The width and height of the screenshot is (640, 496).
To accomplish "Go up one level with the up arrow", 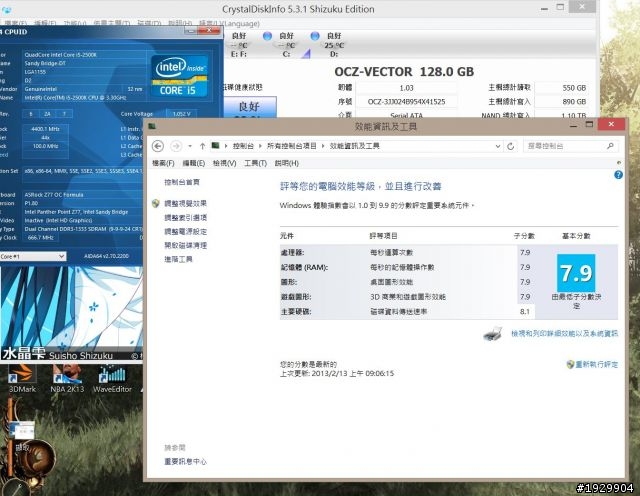I will tap(202, 146).
